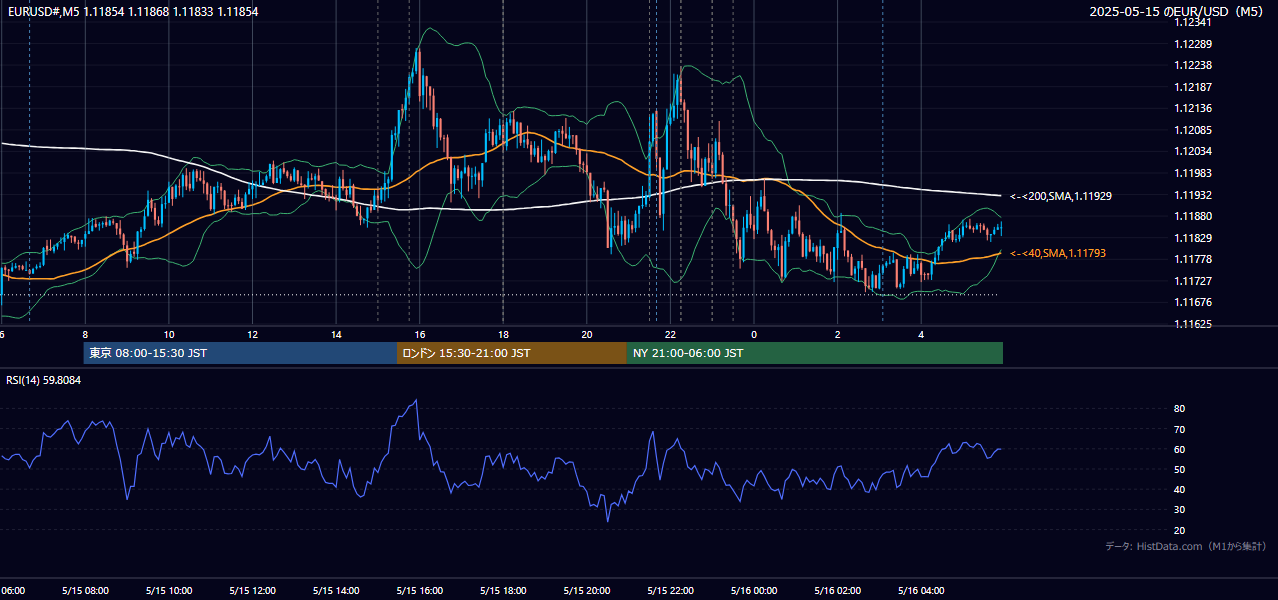Click price axis value 1.11727
Viewport: 1278px width, 600px height.
pos(1194,281)
